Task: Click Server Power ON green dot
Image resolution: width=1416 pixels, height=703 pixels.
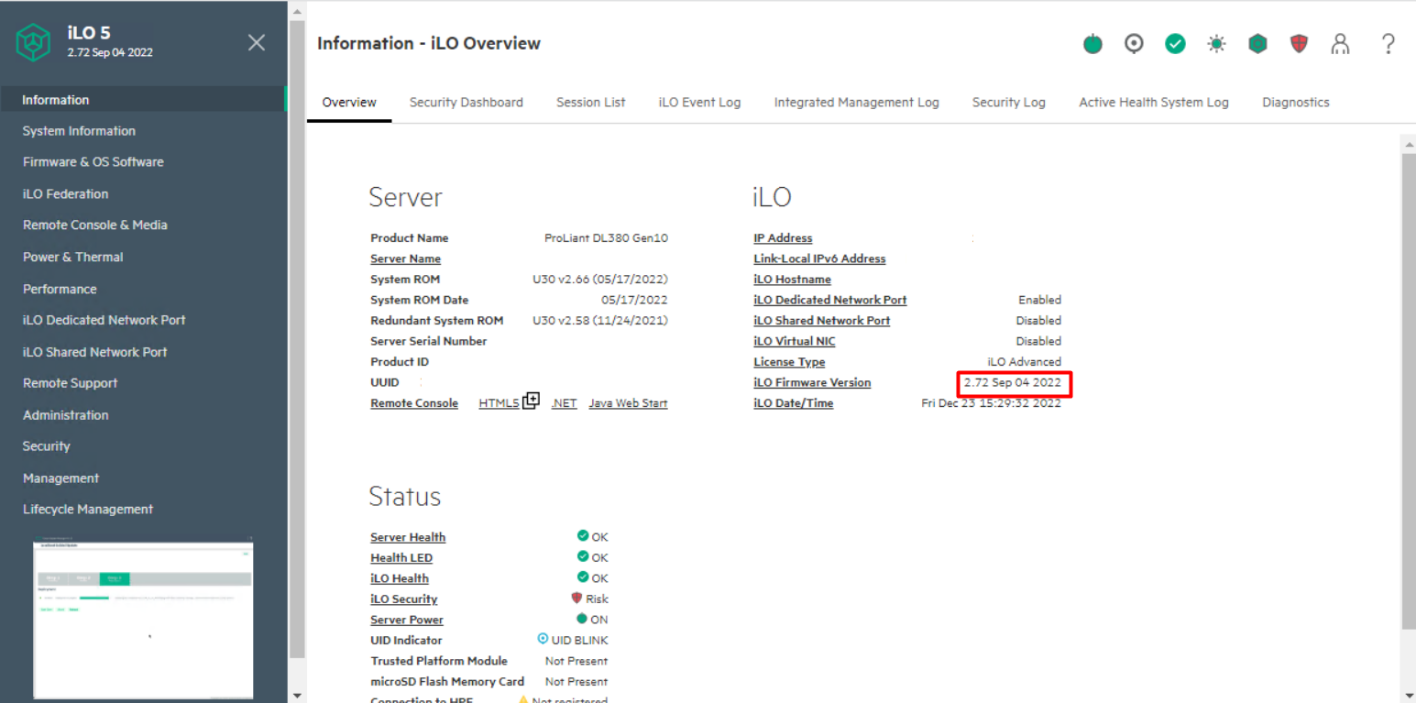Action: click(x=582, y=618)
